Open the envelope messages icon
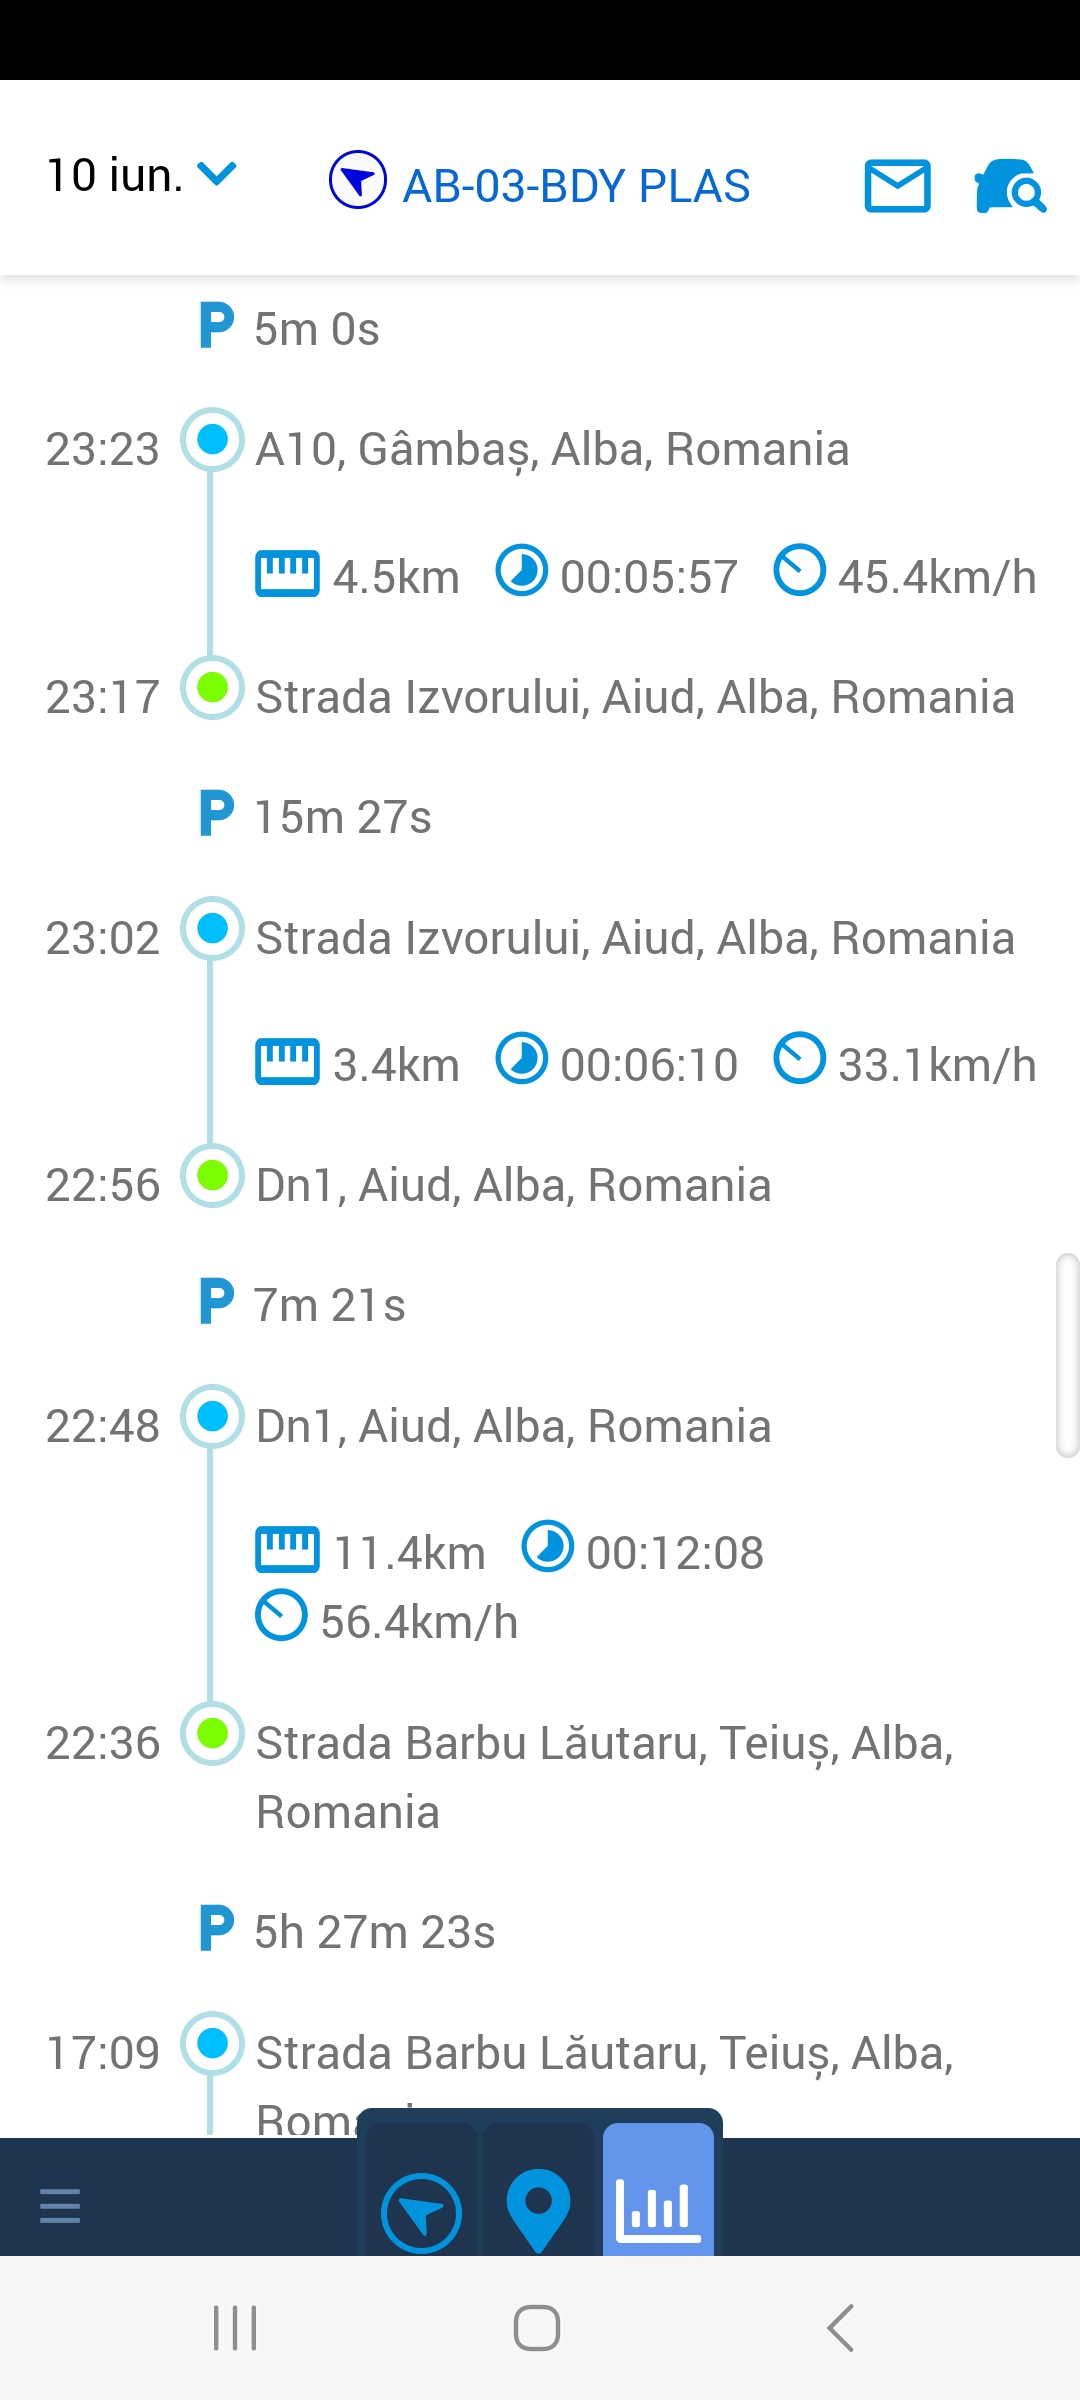The width and height of the screenshot is (1080, 2400). click(897, 186)
